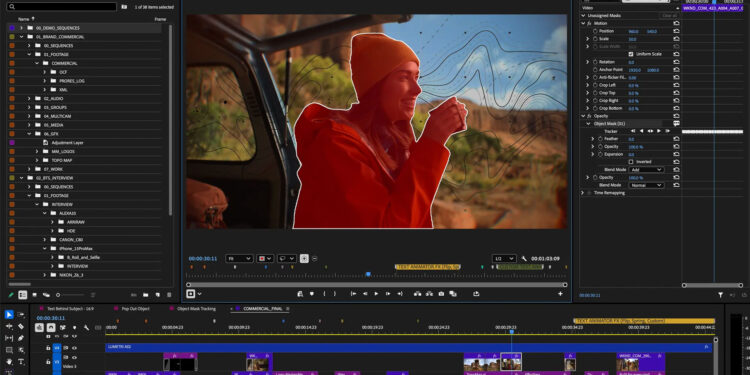This screenshot has height=375, width=750.
Task: Select the Type tool
Action: point(21,362)
